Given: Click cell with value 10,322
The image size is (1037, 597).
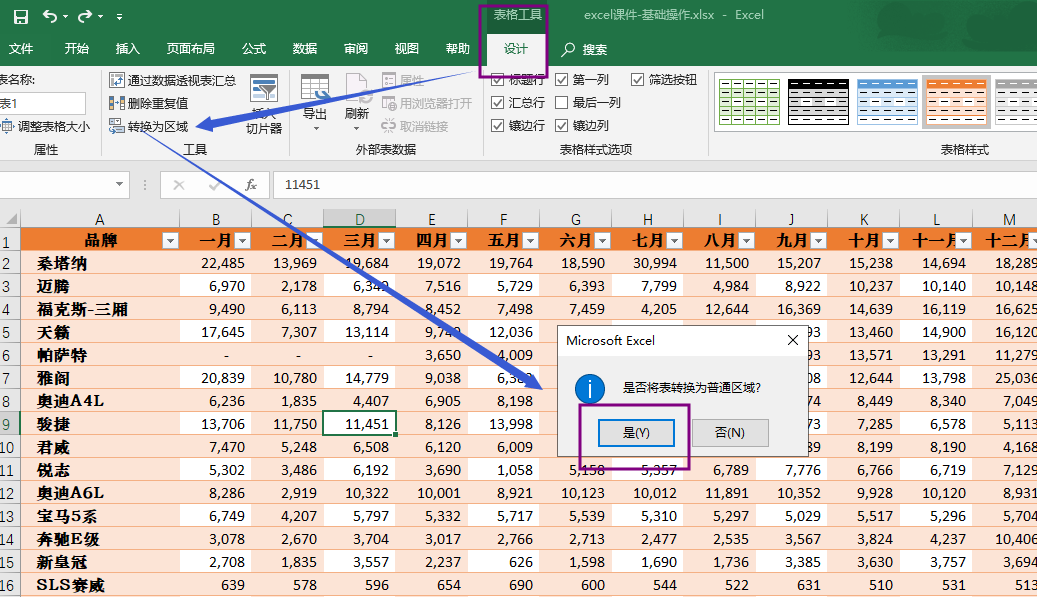Looking at the screenshot, I should pyautogui.click(x=359, y=493).
